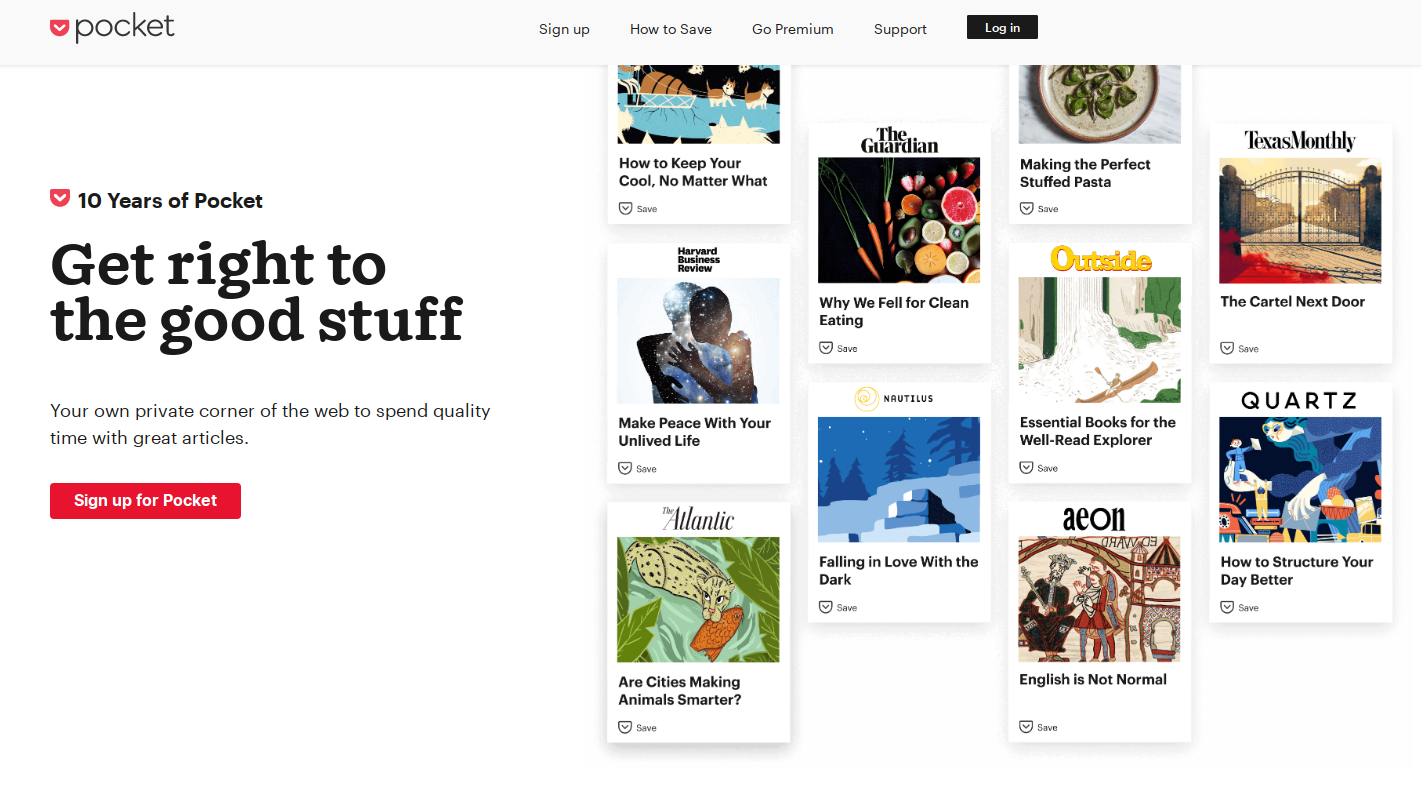Click the Quartz logo on card
The image size is (1421, 787).
click(x=1299, y=400)
